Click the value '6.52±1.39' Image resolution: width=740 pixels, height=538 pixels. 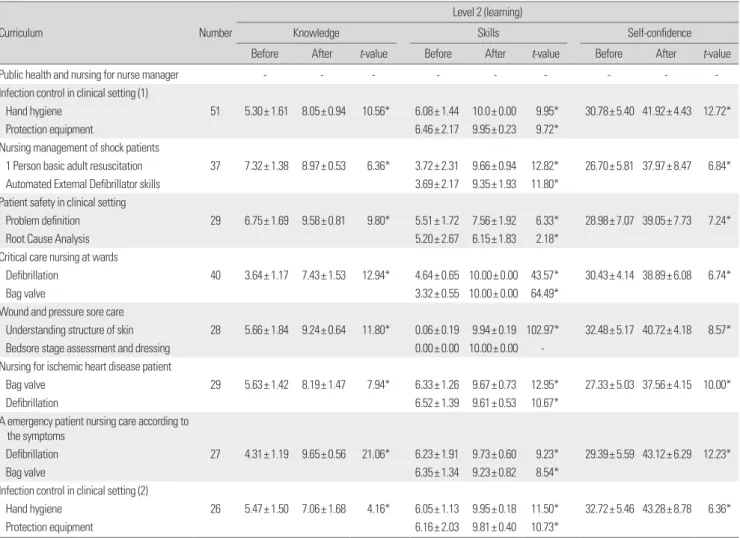pos(437,403)
